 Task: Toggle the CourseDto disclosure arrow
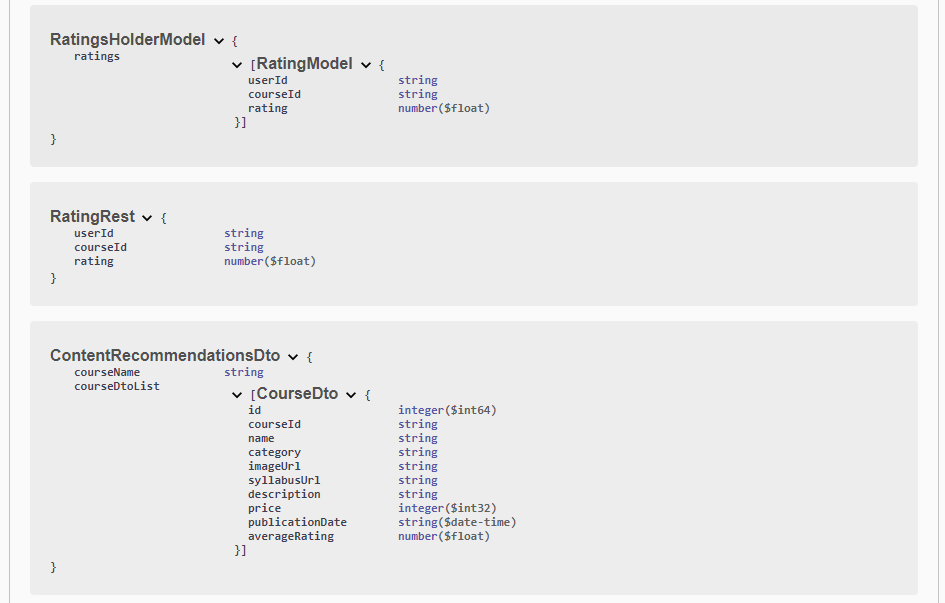[350, 393]
